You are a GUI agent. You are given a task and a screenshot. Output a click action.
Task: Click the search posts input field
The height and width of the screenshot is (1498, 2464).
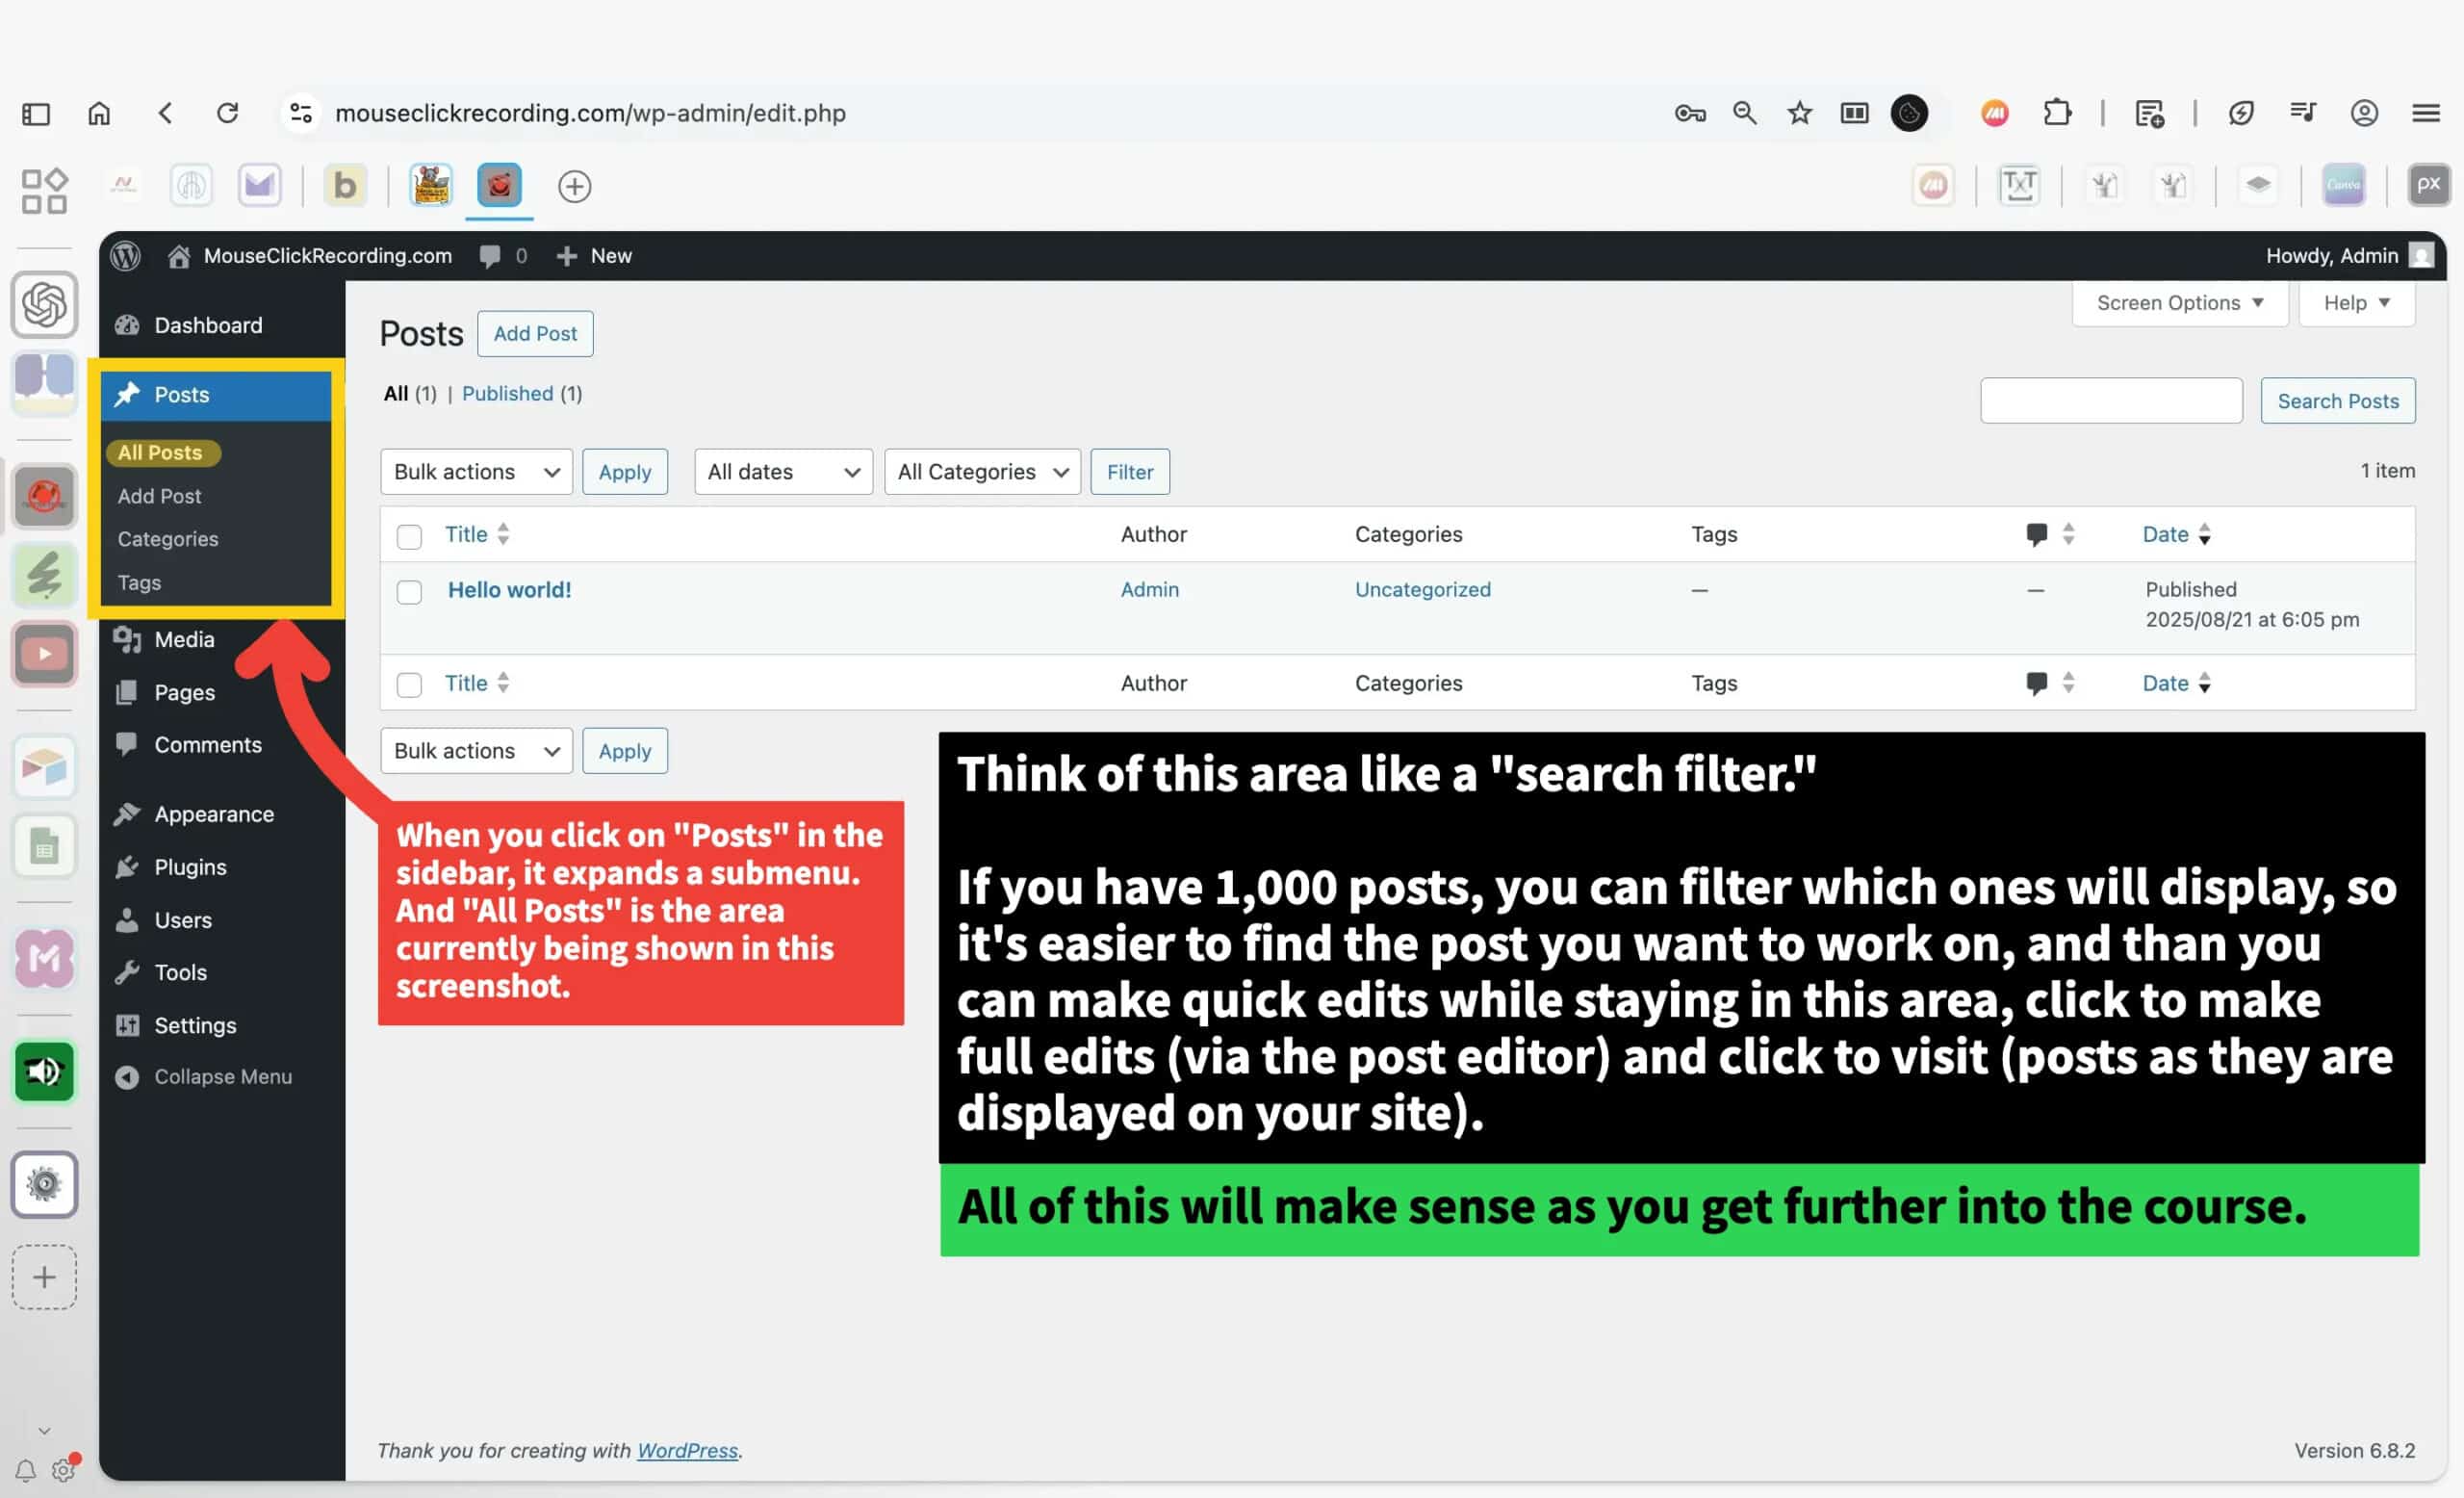pyautogui.click(x=2110, y=401)
